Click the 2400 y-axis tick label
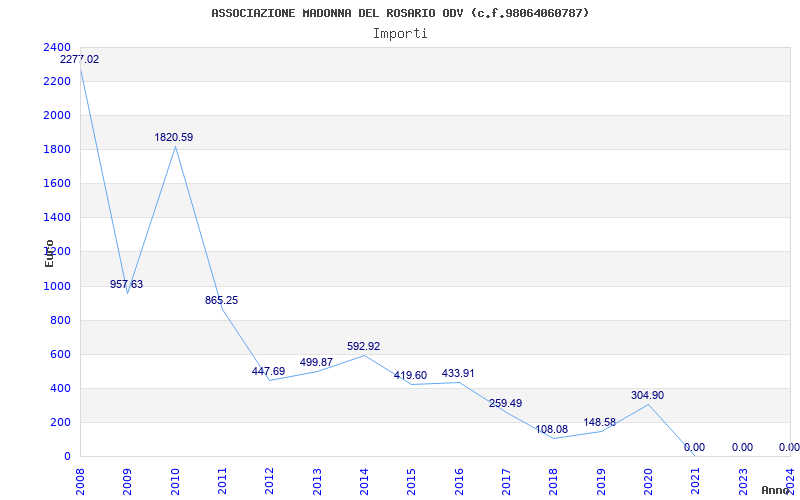The image size is (800, 500). tap(57, 47)
